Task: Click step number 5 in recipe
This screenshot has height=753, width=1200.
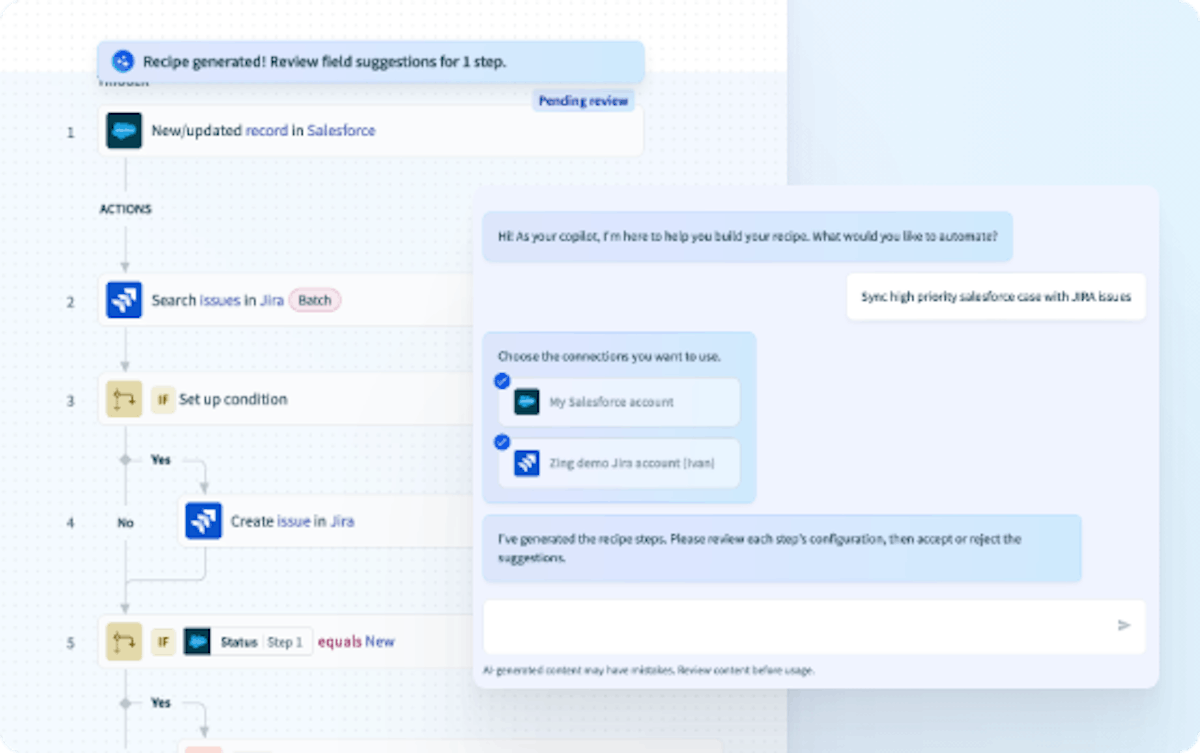Action: click(x=70, y=643)
